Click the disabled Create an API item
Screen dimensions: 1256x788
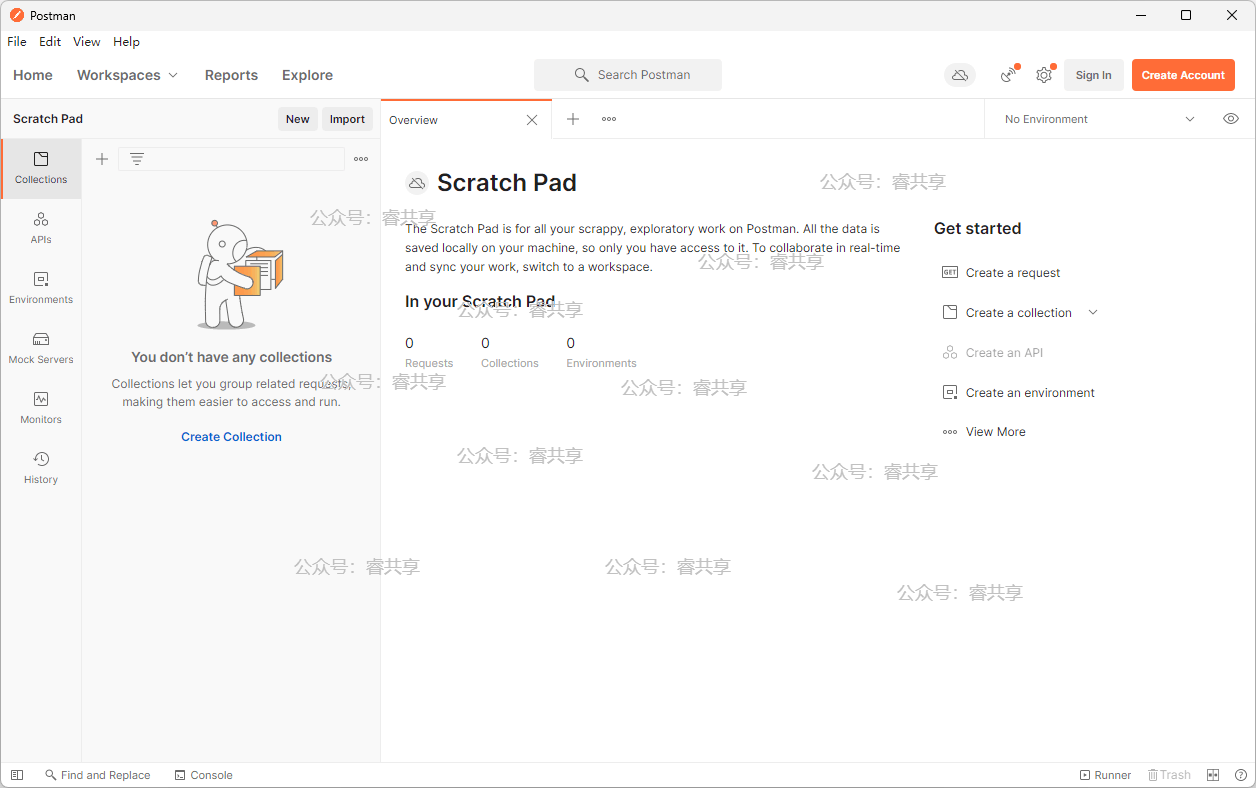[993, 353]
